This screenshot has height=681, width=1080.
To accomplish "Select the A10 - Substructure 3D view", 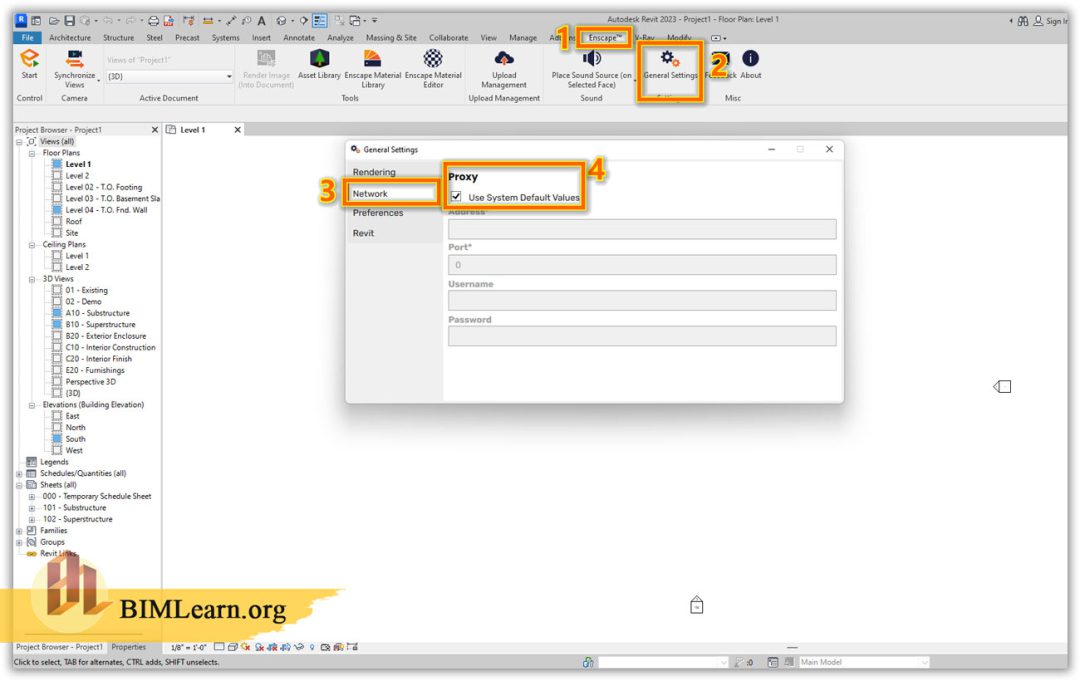I will (97, 313).
